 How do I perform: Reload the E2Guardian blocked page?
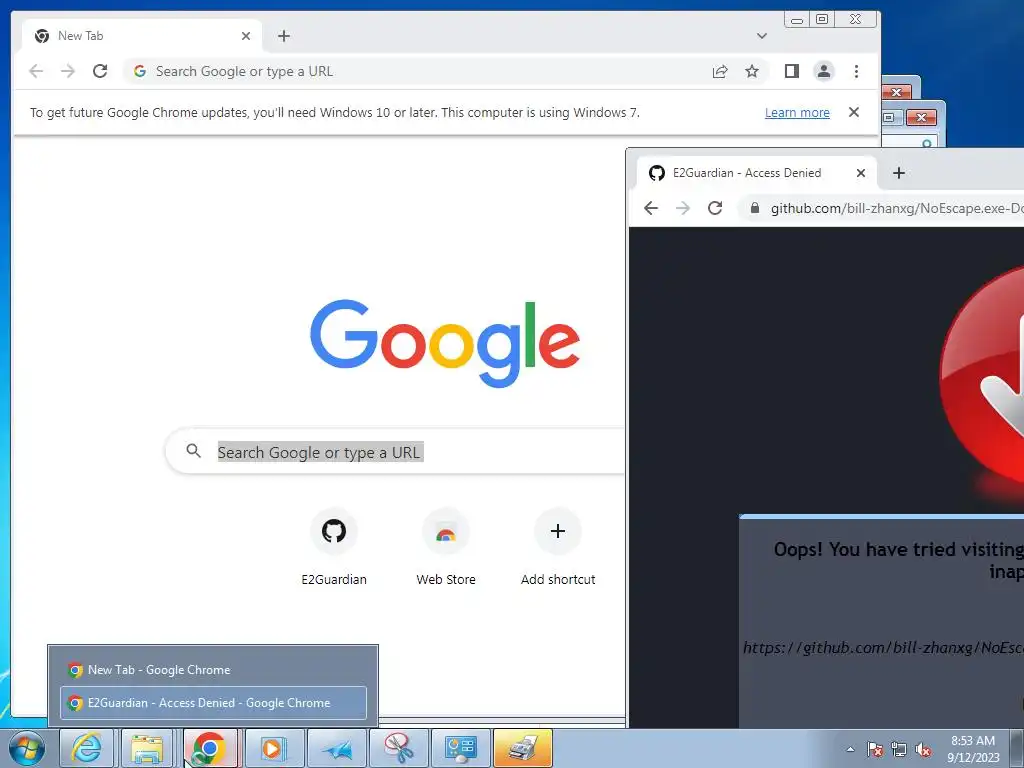715,208
